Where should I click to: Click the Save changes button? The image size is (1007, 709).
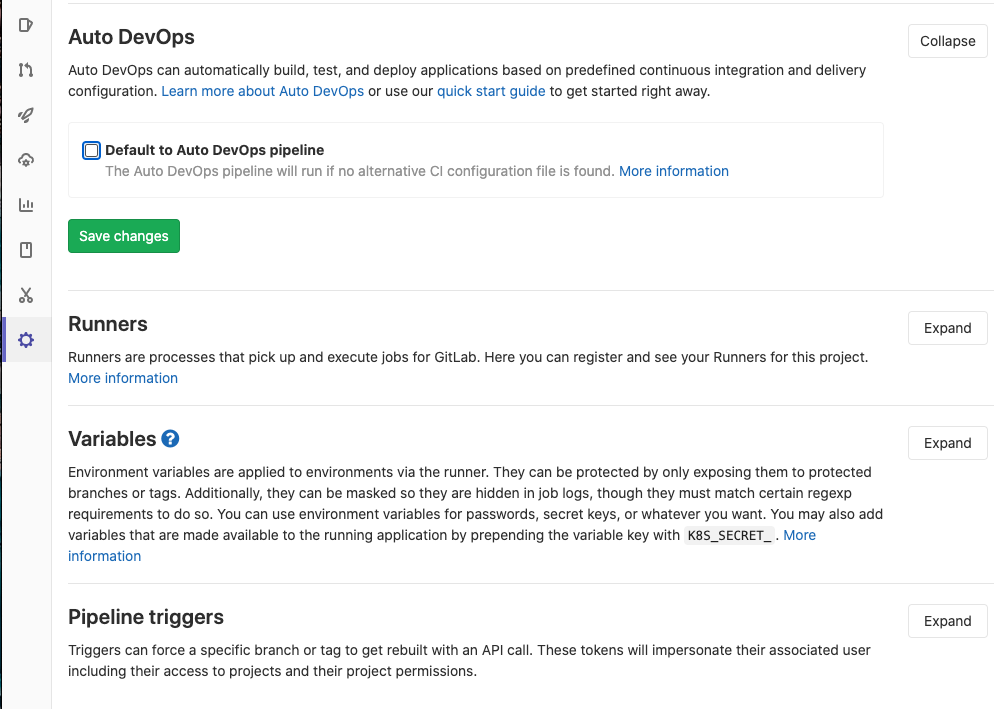pyautogui.click(x=124, y=236)
